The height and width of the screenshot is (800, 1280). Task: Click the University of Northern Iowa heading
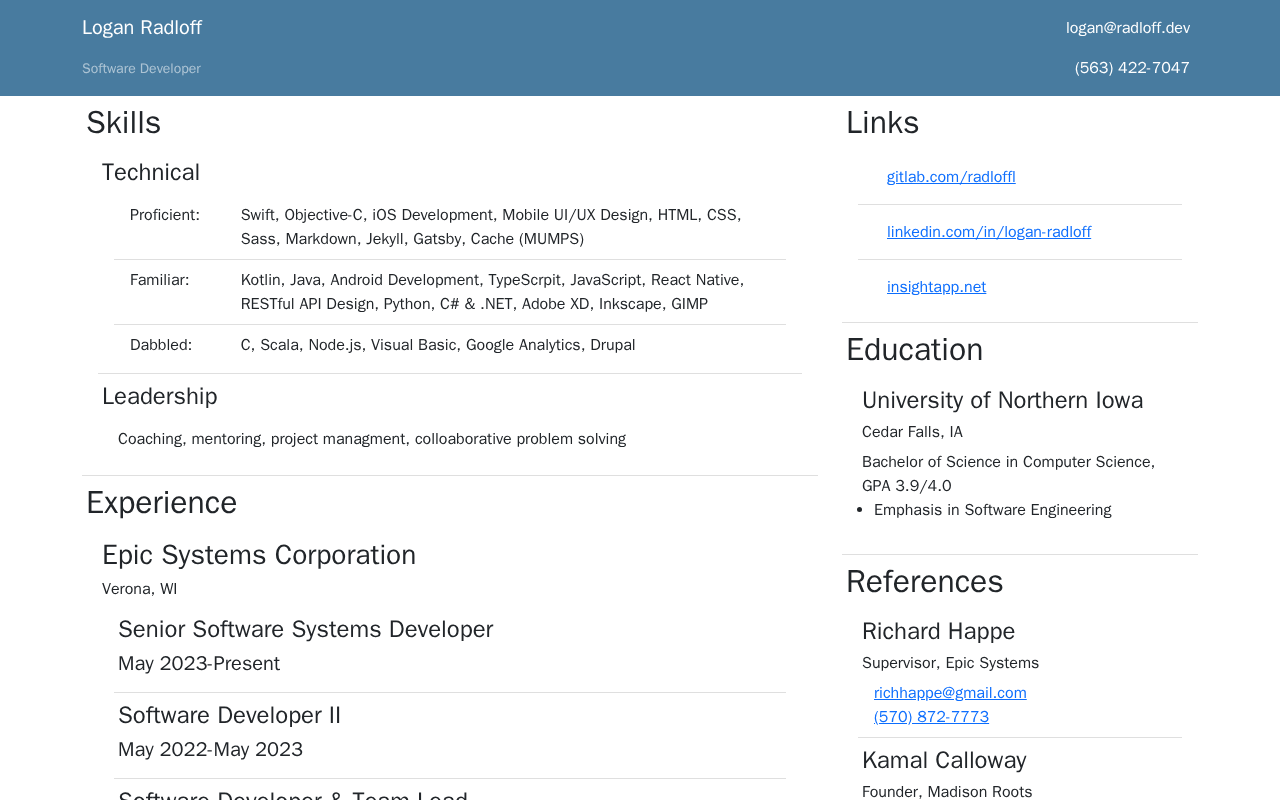click(x=1002, y=400)
